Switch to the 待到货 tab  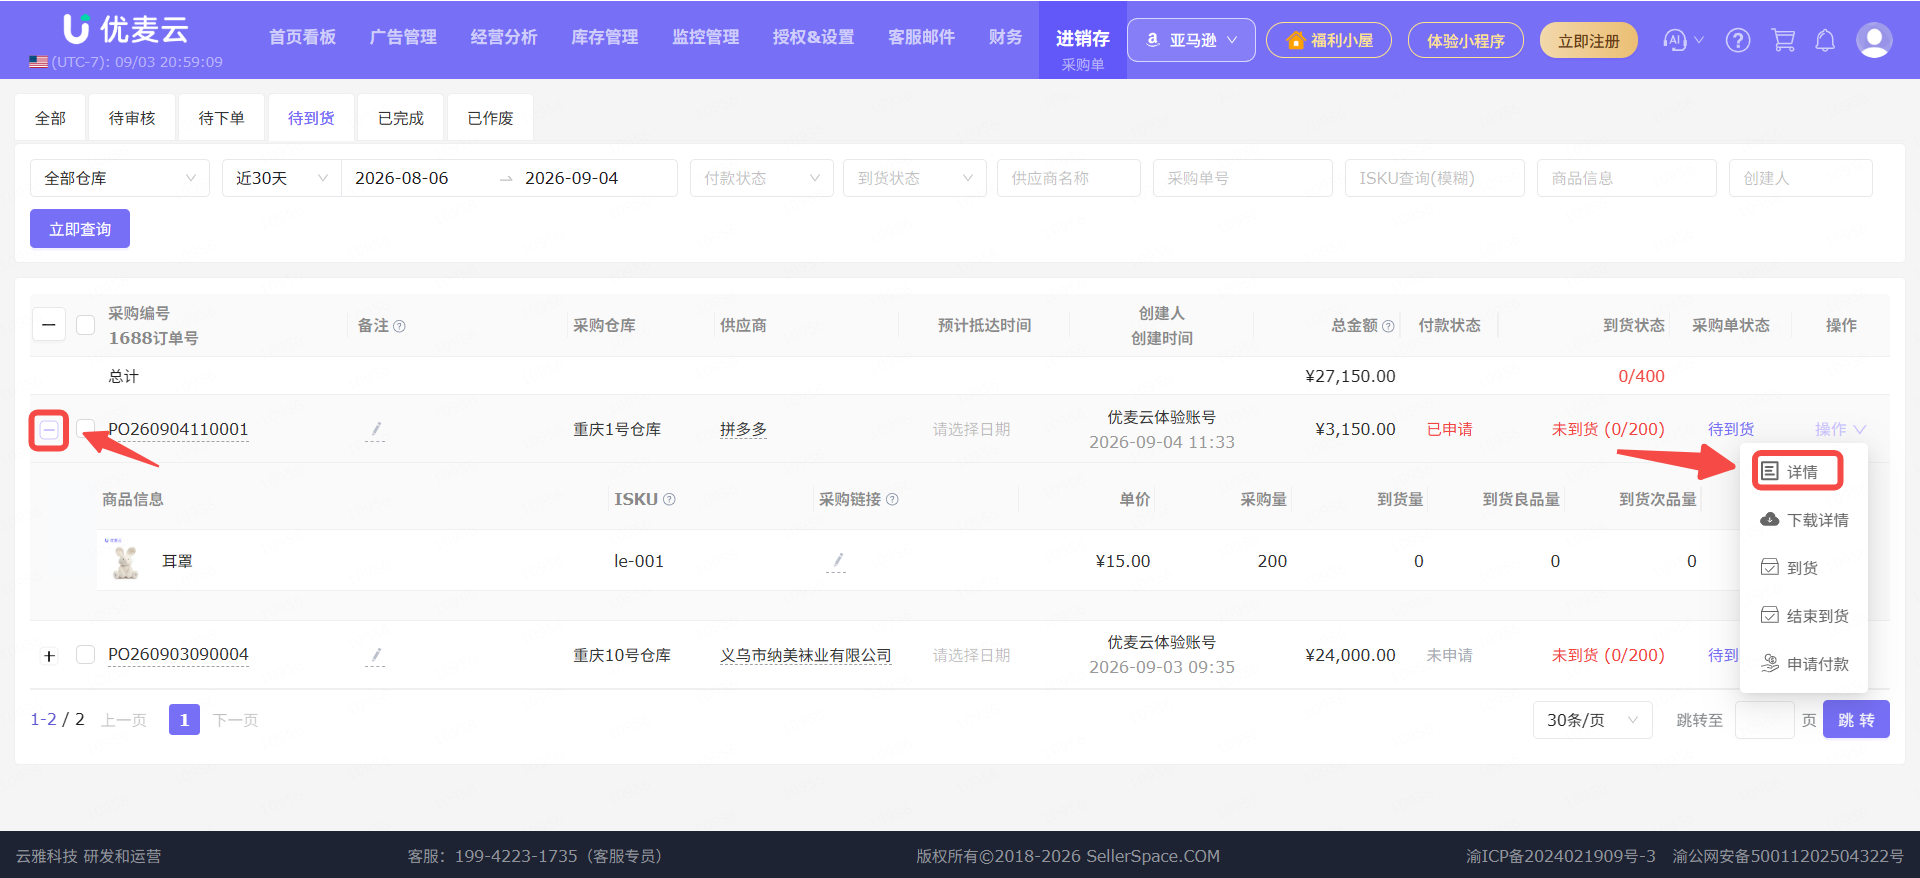click(311, 118)
